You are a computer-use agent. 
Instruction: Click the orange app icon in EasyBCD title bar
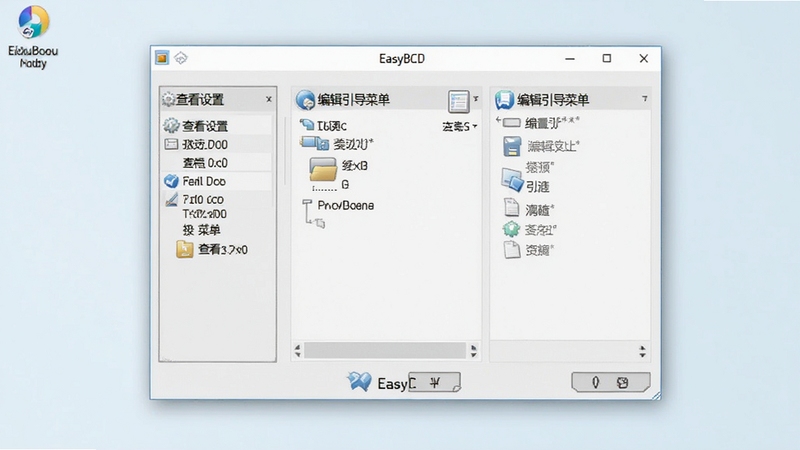(x=162, y=58)
